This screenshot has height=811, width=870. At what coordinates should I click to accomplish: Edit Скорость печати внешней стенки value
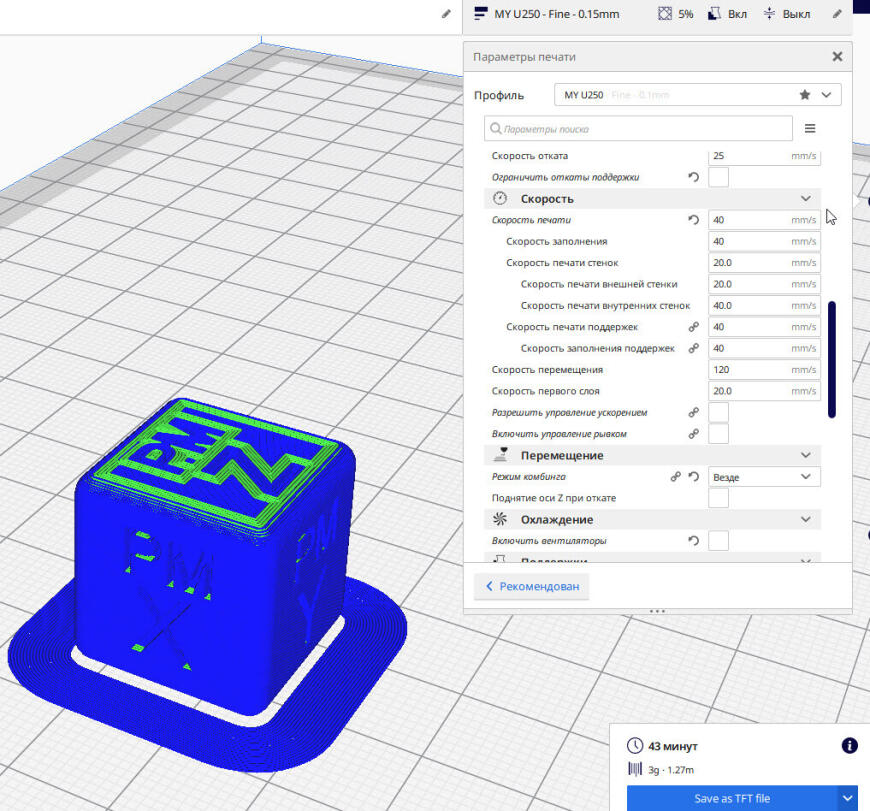tap(764, 284)
